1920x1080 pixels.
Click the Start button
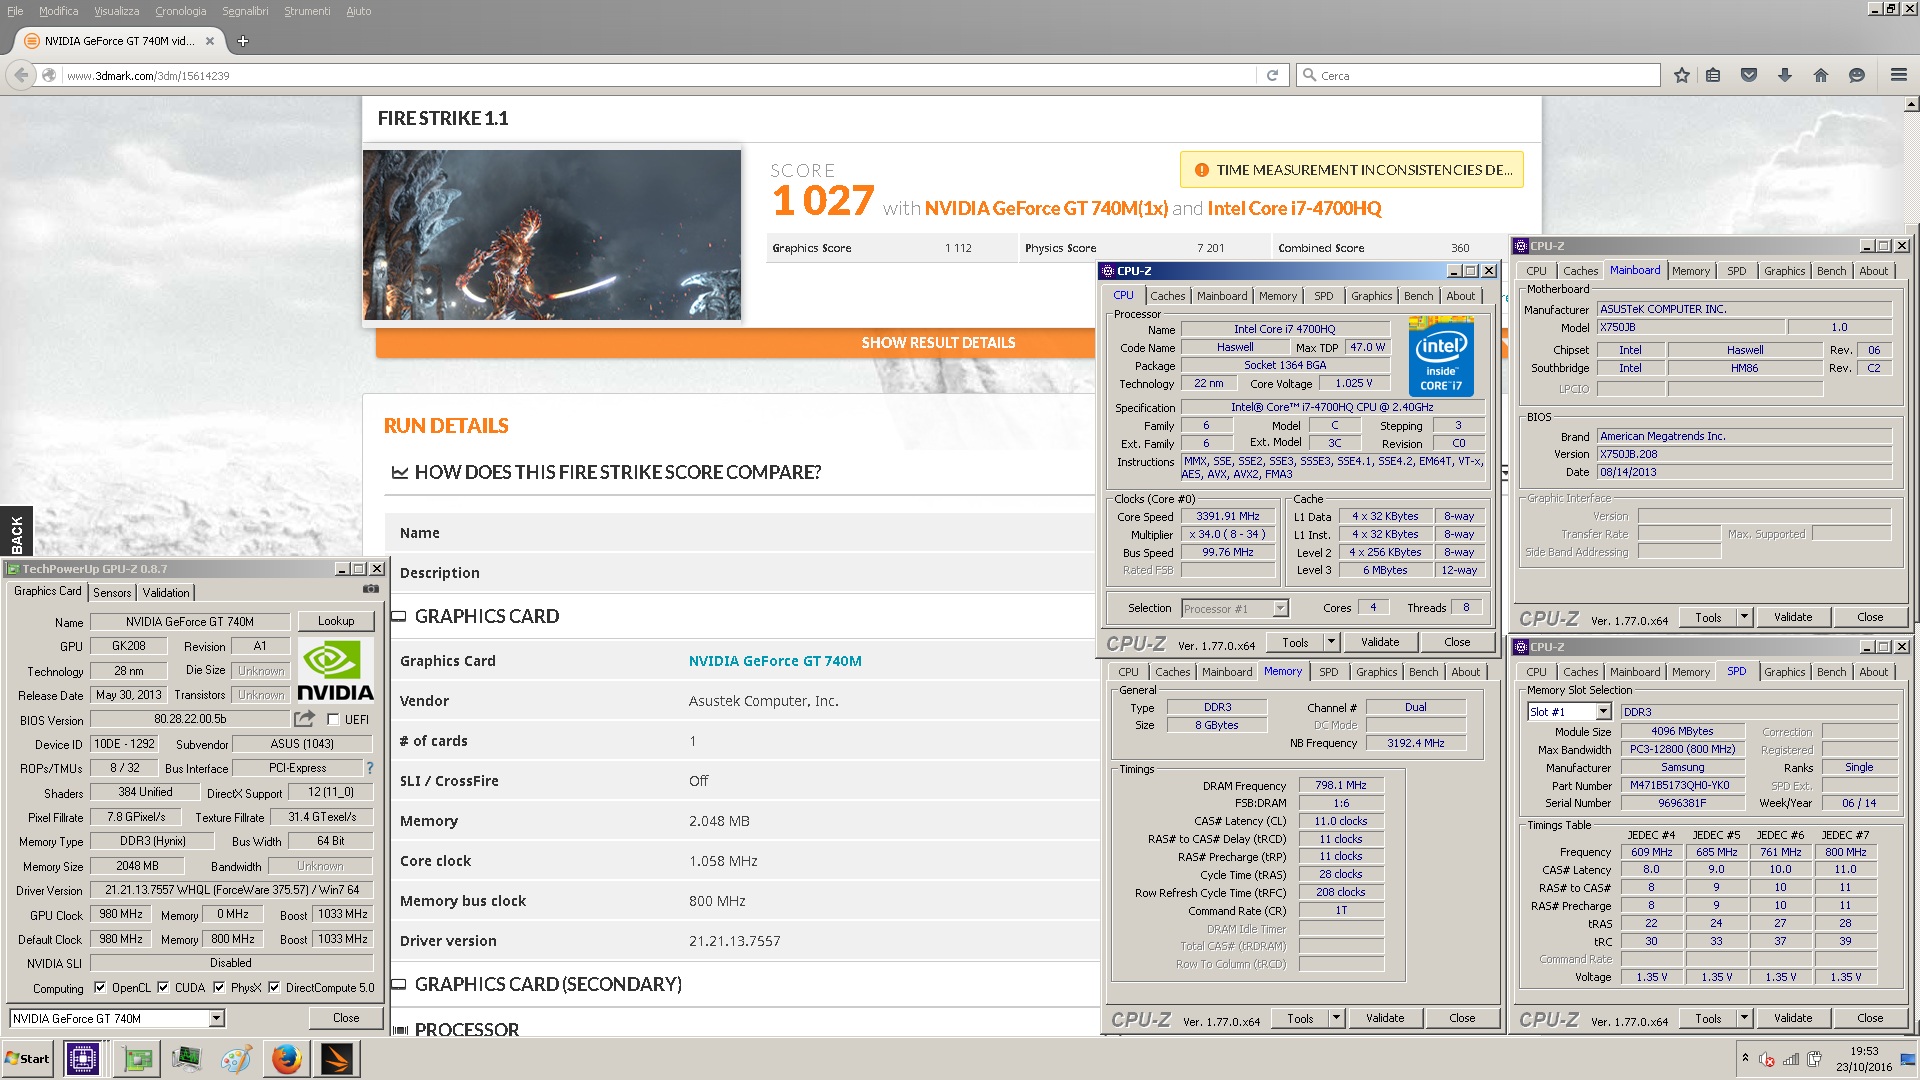(27, 1059)
